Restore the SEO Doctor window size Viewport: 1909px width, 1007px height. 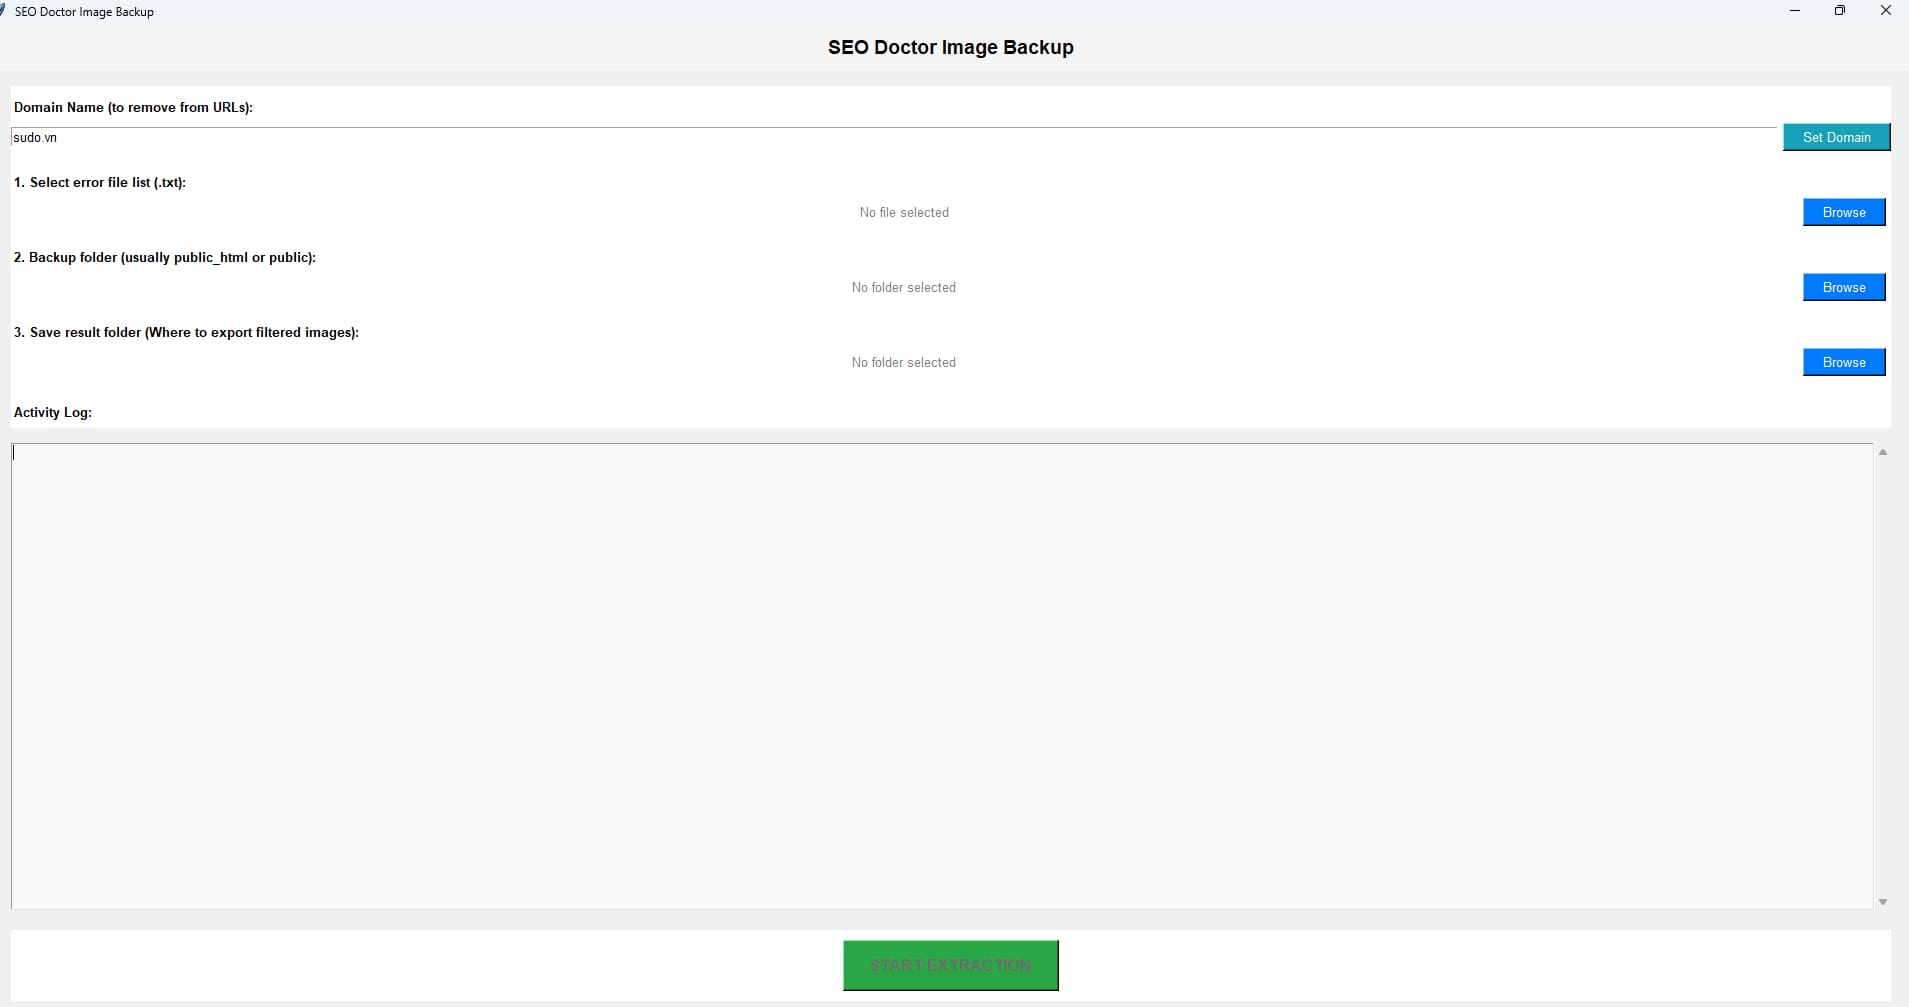tap(1839, 11)
